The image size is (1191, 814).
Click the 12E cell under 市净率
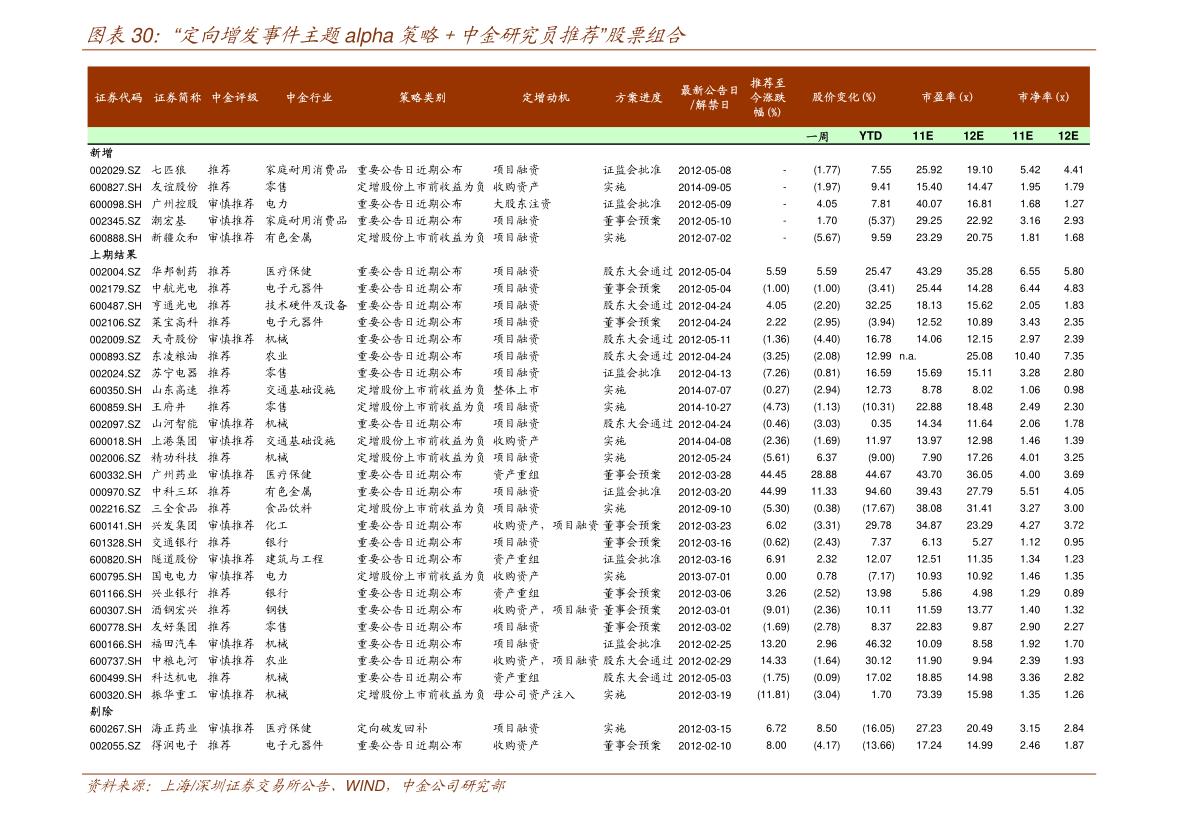point(1068,136)
